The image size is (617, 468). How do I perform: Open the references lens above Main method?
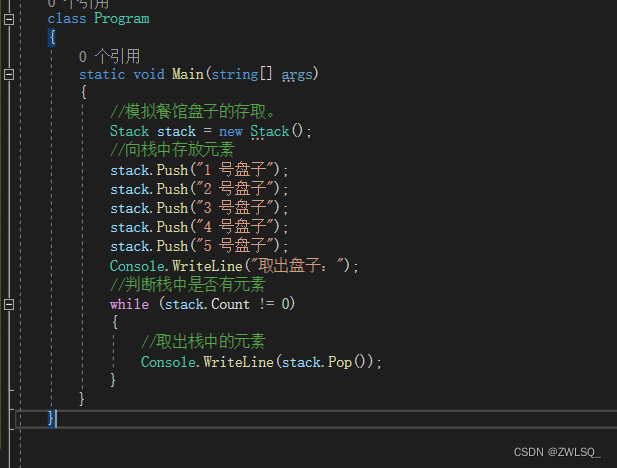click(109, 56)
